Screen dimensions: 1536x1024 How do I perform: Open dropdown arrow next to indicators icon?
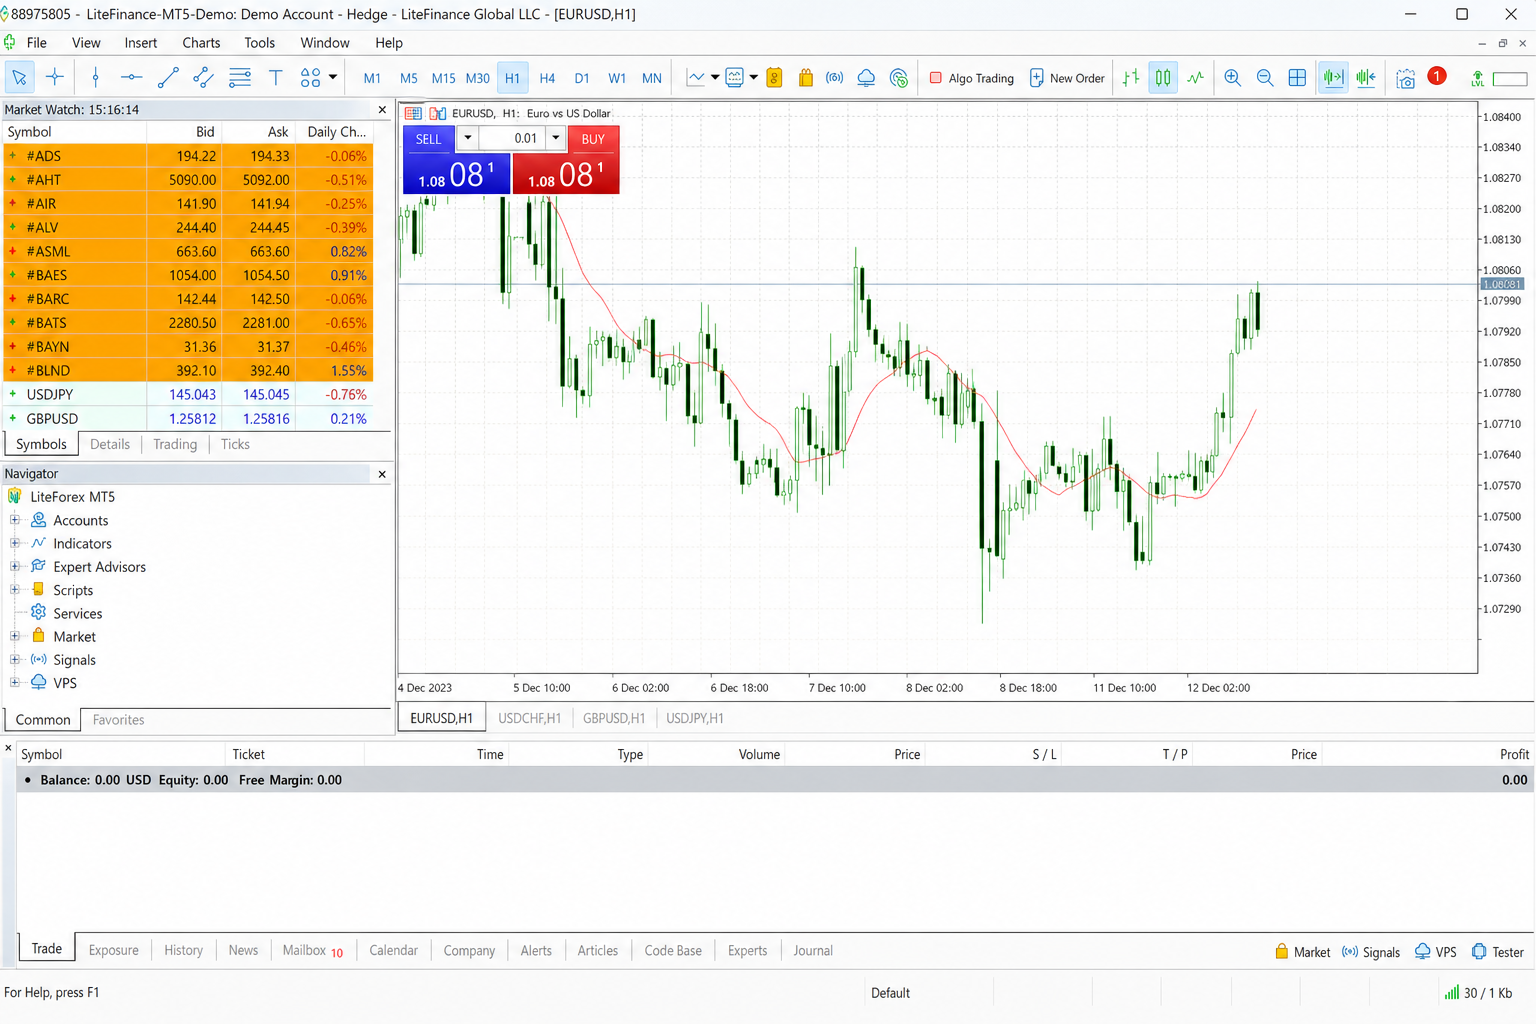coord(715,77)
